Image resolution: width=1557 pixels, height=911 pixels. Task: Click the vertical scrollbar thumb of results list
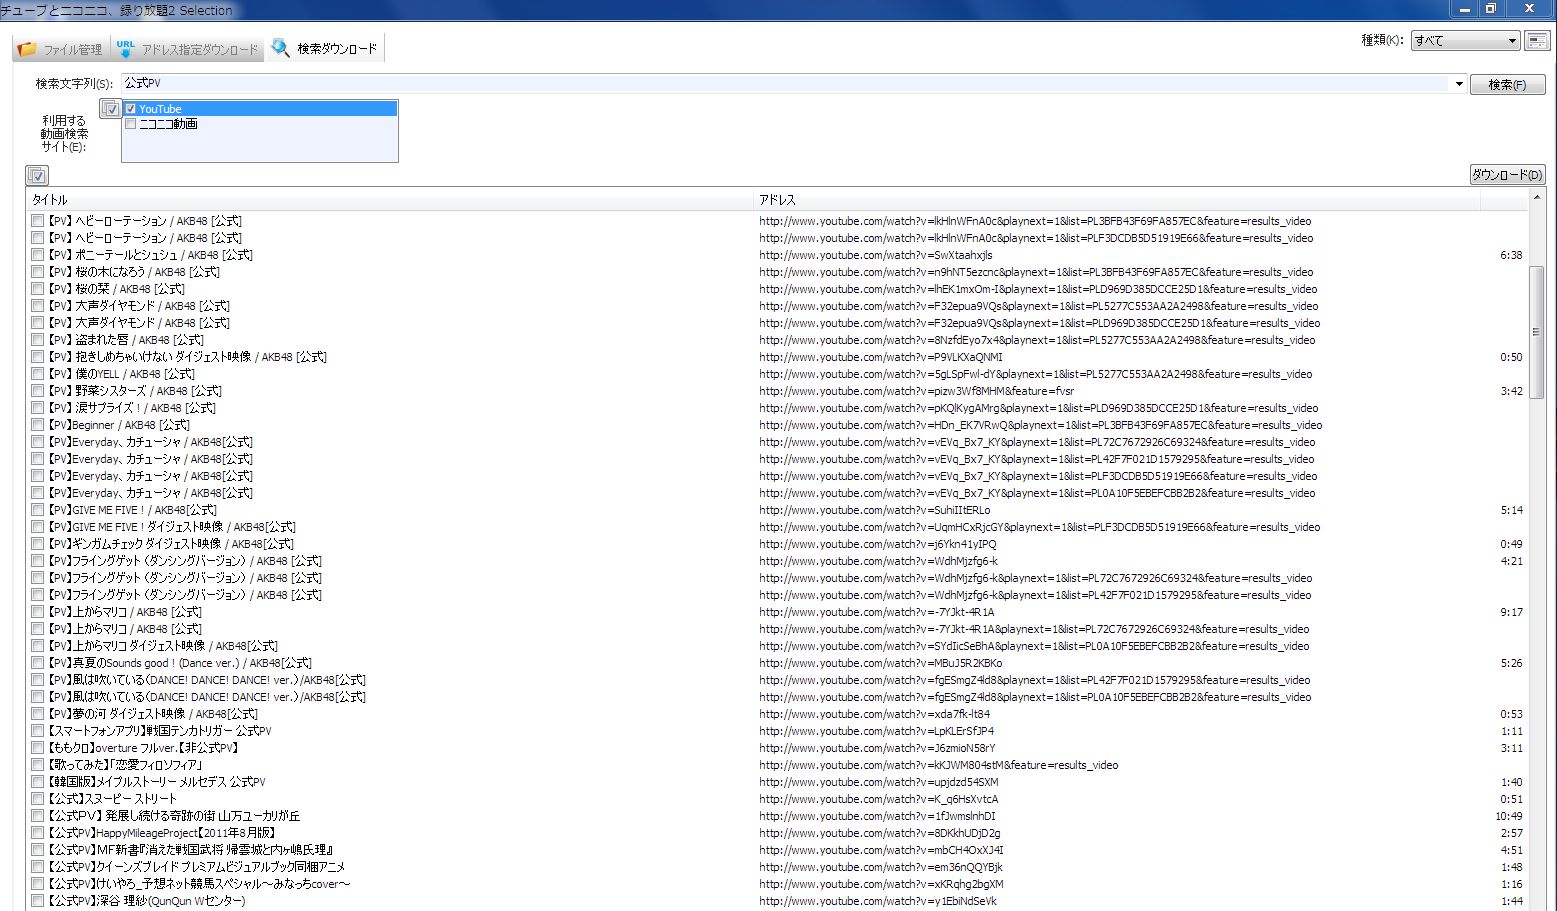(x=1536, y=333)
